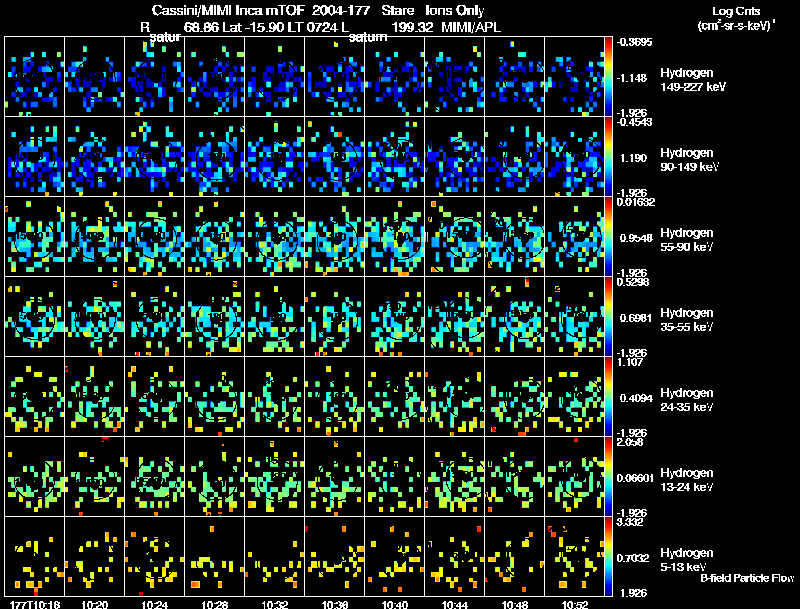
Task: Click the 'Hydrogen 13-24 keV' row label
Action: 687,480
